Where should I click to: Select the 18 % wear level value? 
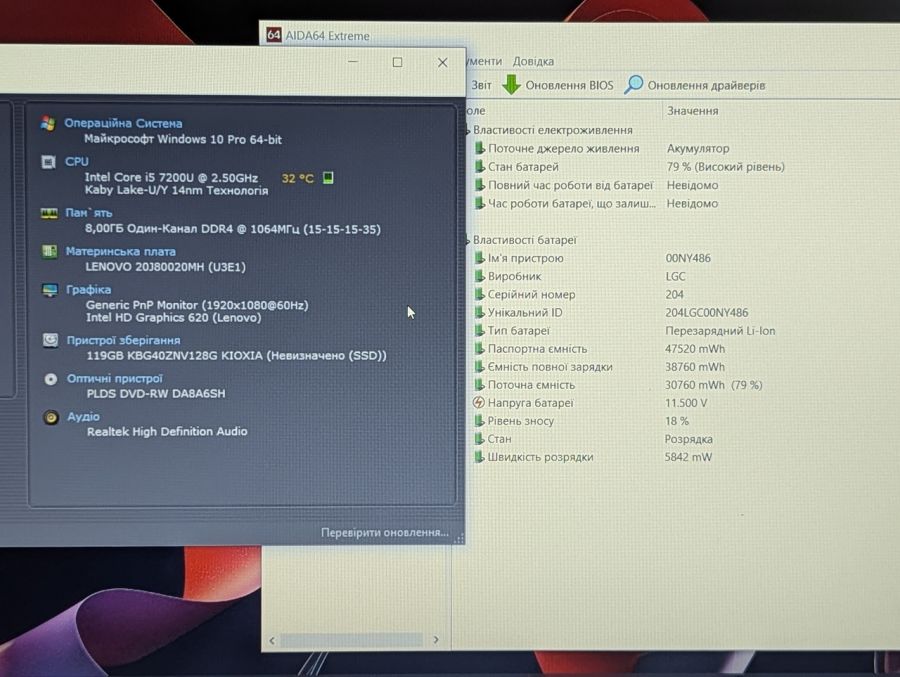[x=677, y=421]
